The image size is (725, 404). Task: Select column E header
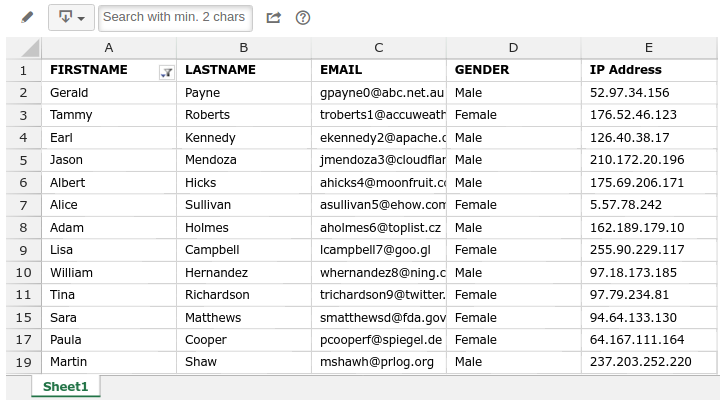(649, 48)
